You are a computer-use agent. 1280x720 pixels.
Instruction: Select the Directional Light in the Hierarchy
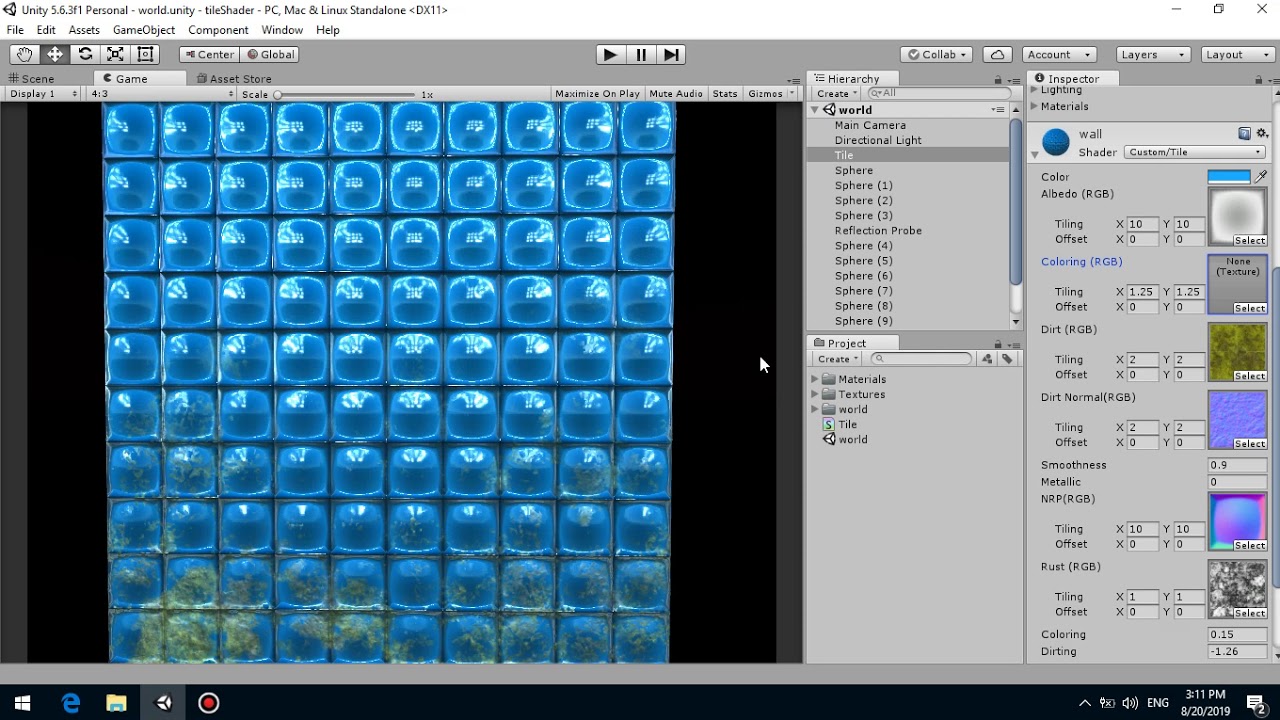pyautogui.click(x=878, y=140)
